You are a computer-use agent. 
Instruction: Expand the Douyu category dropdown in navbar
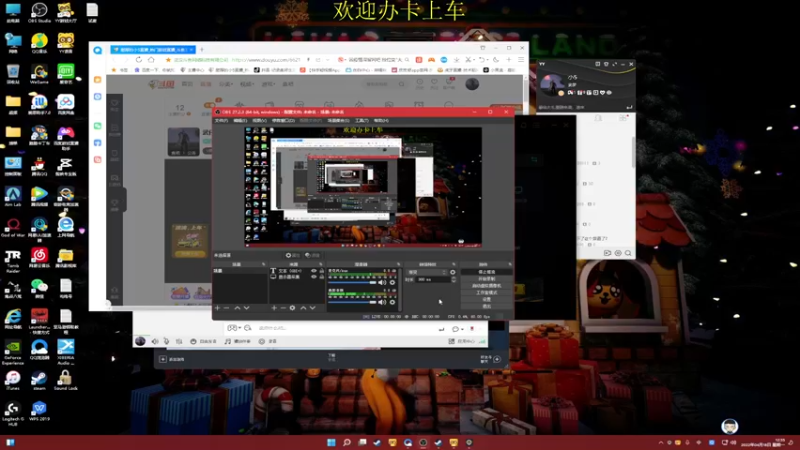[x=226, y=84]
